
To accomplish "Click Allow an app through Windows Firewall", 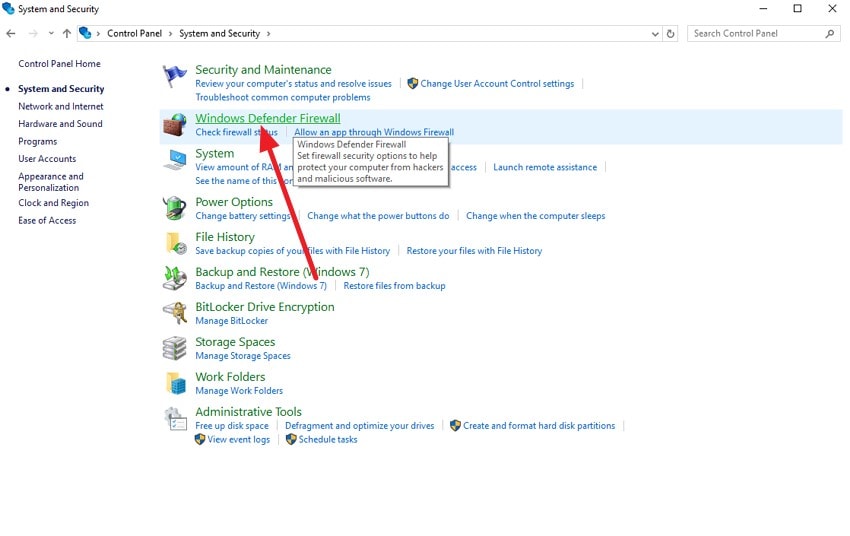I will click(374, 132).
